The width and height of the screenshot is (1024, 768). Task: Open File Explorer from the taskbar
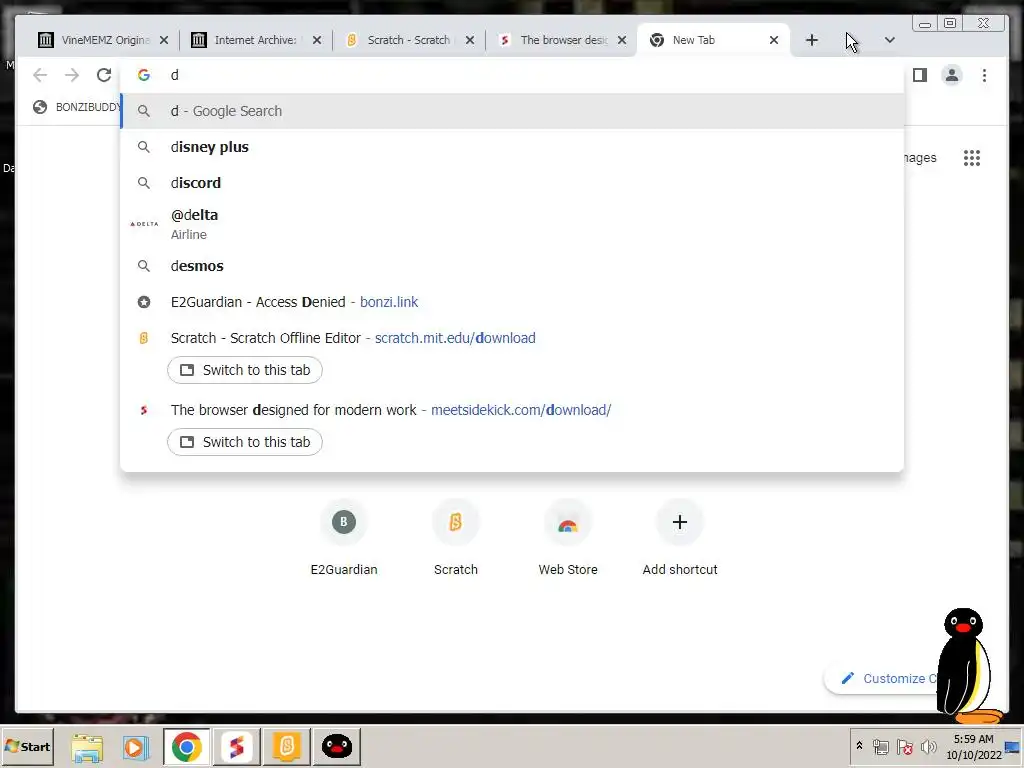pyautogui.click(x=87, y=747)
